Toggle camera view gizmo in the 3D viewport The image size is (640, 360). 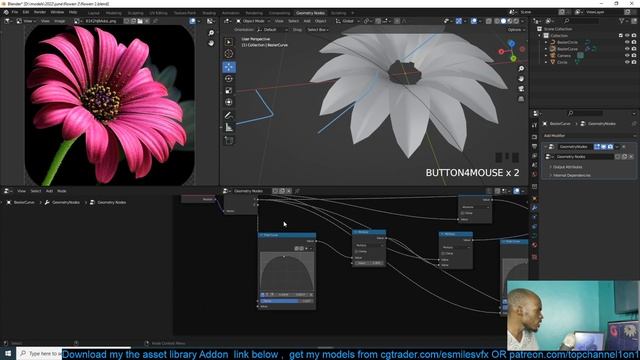tap(521, 89)
